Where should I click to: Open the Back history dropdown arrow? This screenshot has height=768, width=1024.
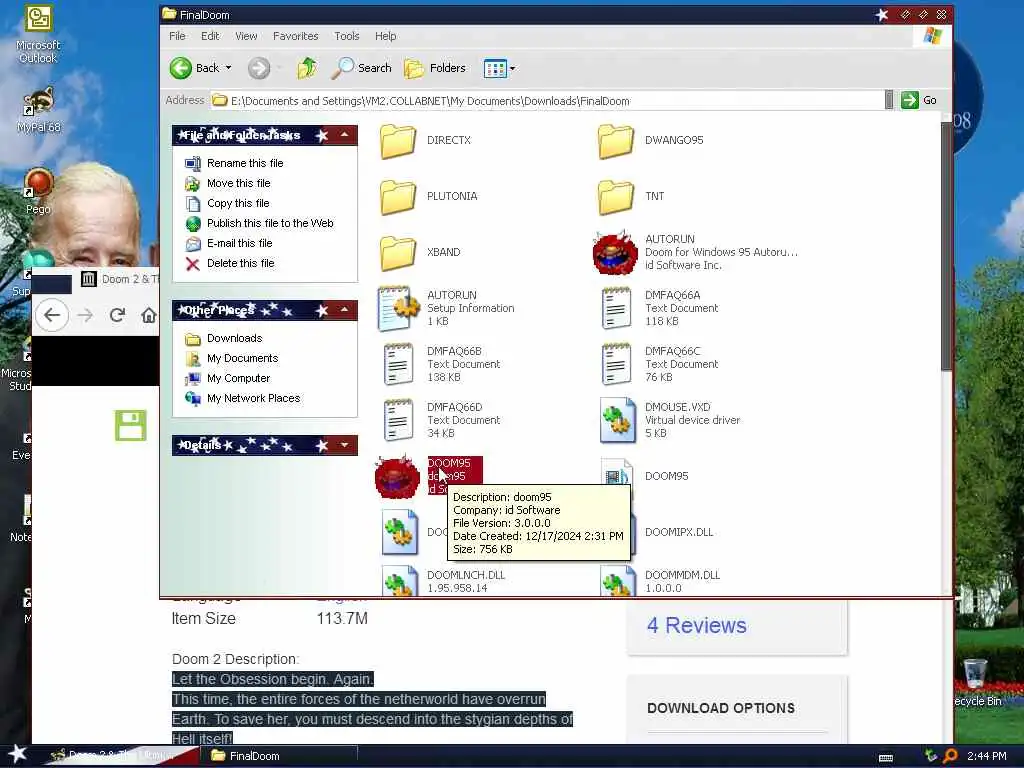tap(229, 68)
